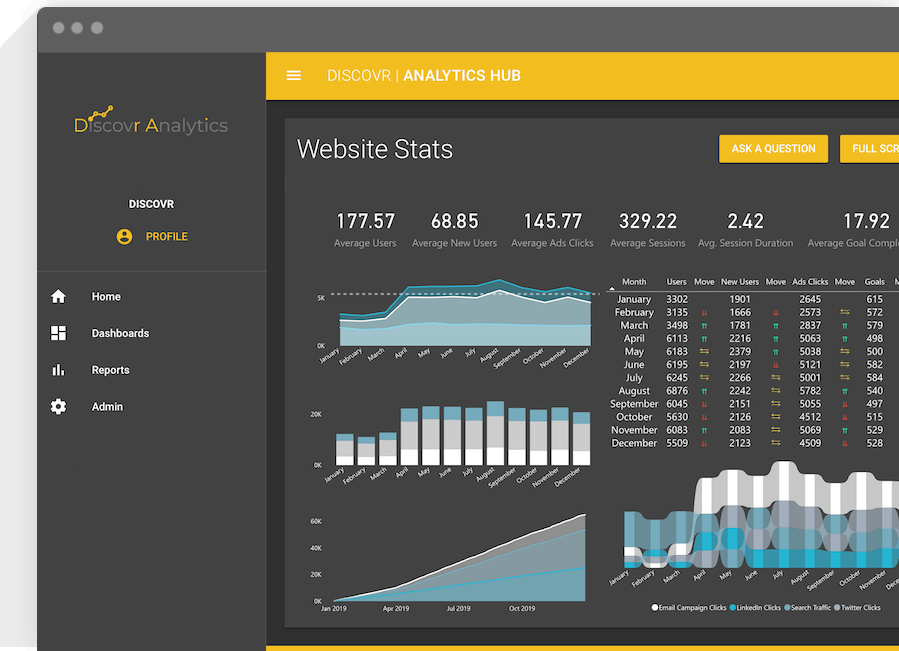Click the Discovr Analytics logo
Screen dimensions: 899x651
[x=151, y=122]
